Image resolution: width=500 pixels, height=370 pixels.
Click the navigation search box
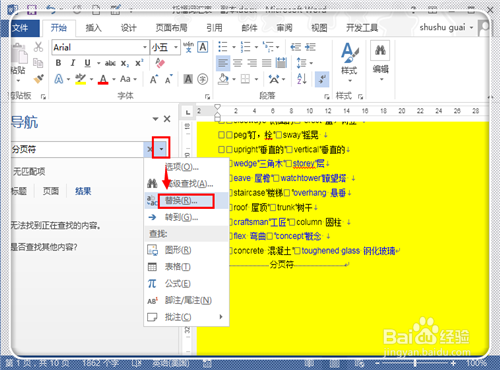[x=77, y=149]
